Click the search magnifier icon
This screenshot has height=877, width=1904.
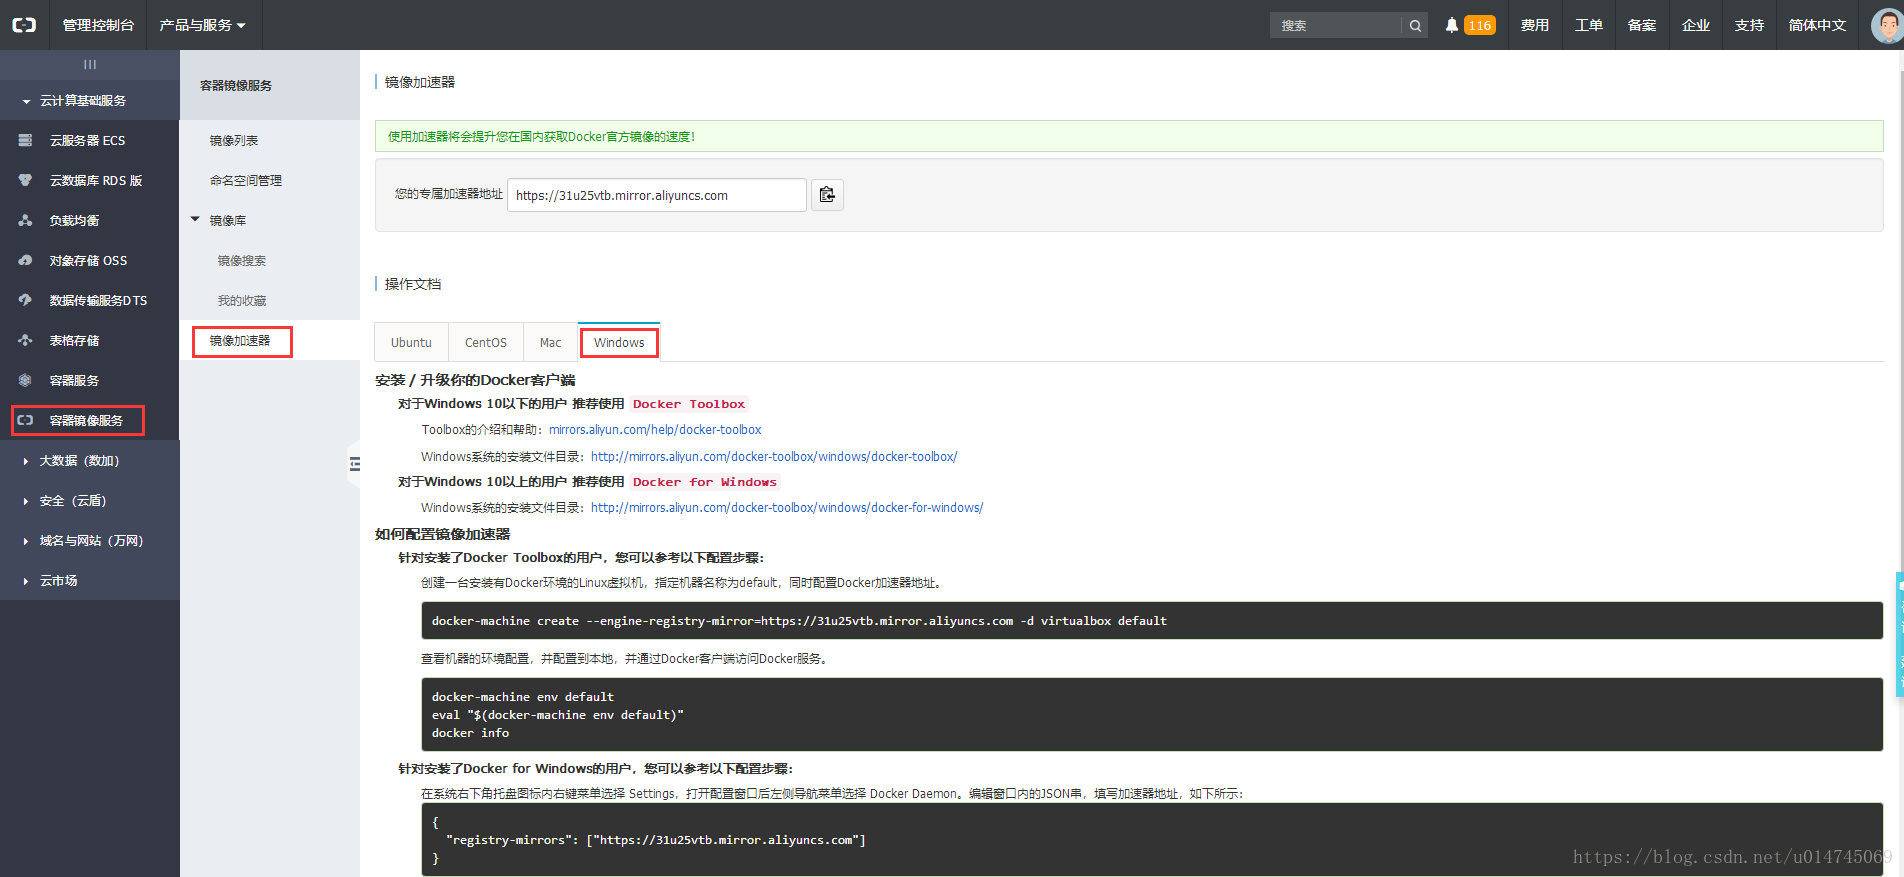[1415, 26]
